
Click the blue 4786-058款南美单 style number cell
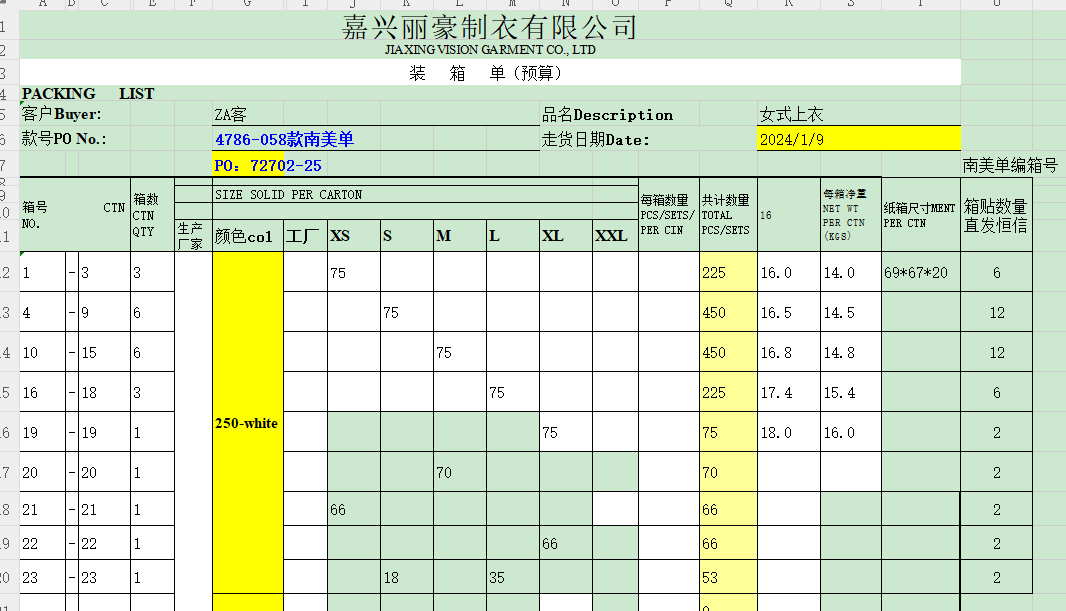(x=284, y=140)
